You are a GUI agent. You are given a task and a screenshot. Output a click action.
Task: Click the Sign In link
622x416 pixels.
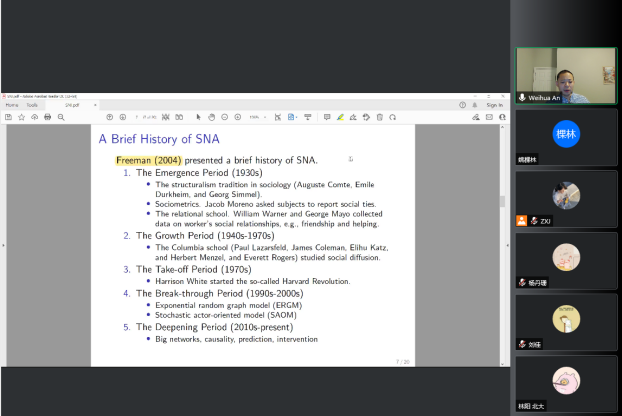click(x=495, y=105)
